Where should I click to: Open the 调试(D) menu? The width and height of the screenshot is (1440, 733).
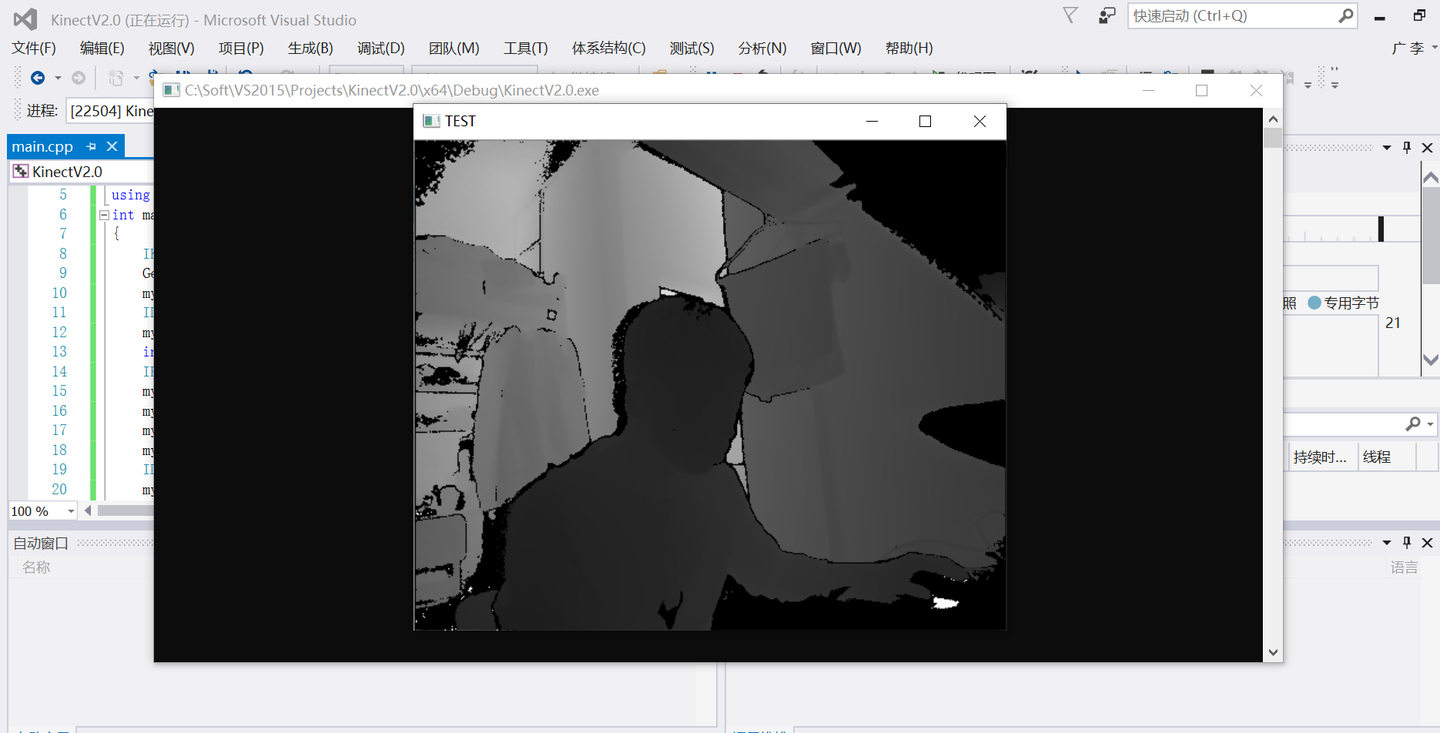click(x=380, y=47)
